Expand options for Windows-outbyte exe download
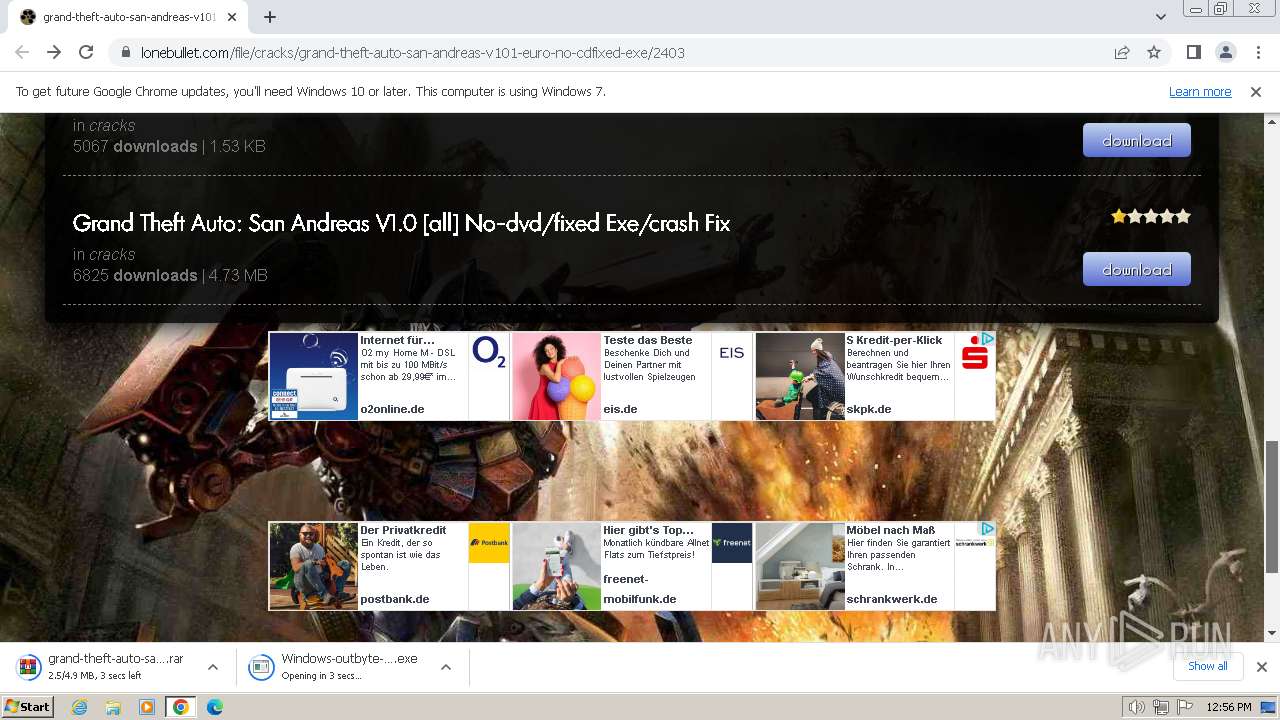Screen dimensions: 1280x720 click(446, 667)
